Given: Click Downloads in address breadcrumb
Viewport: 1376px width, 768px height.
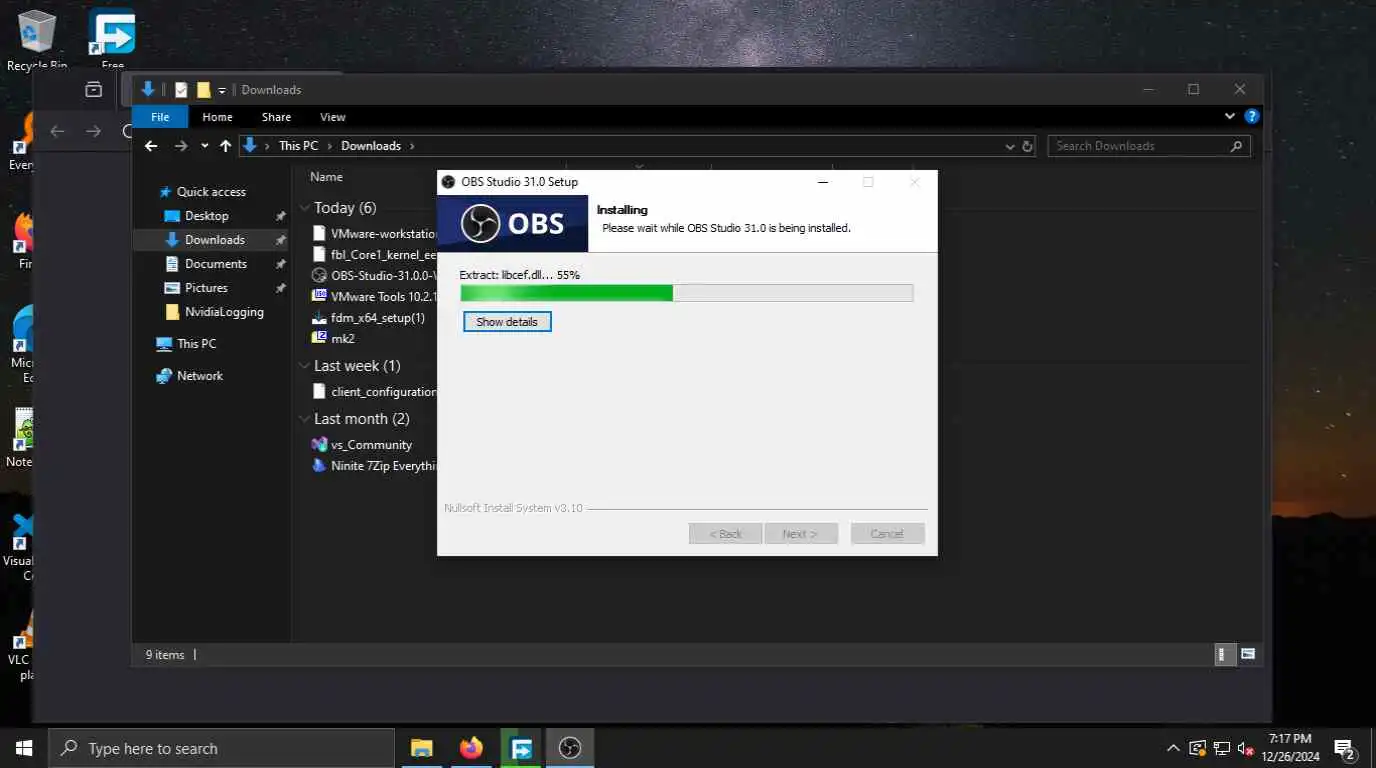Looking at the screenshot, I should pyautogui.click(x=371, y=146).
